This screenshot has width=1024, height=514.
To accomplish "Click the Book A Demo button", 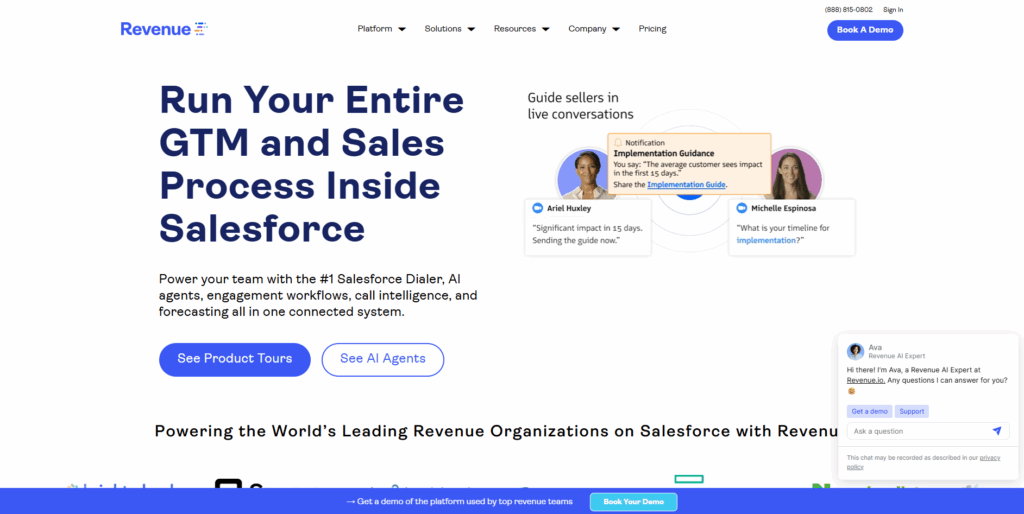I will [865, 30].
